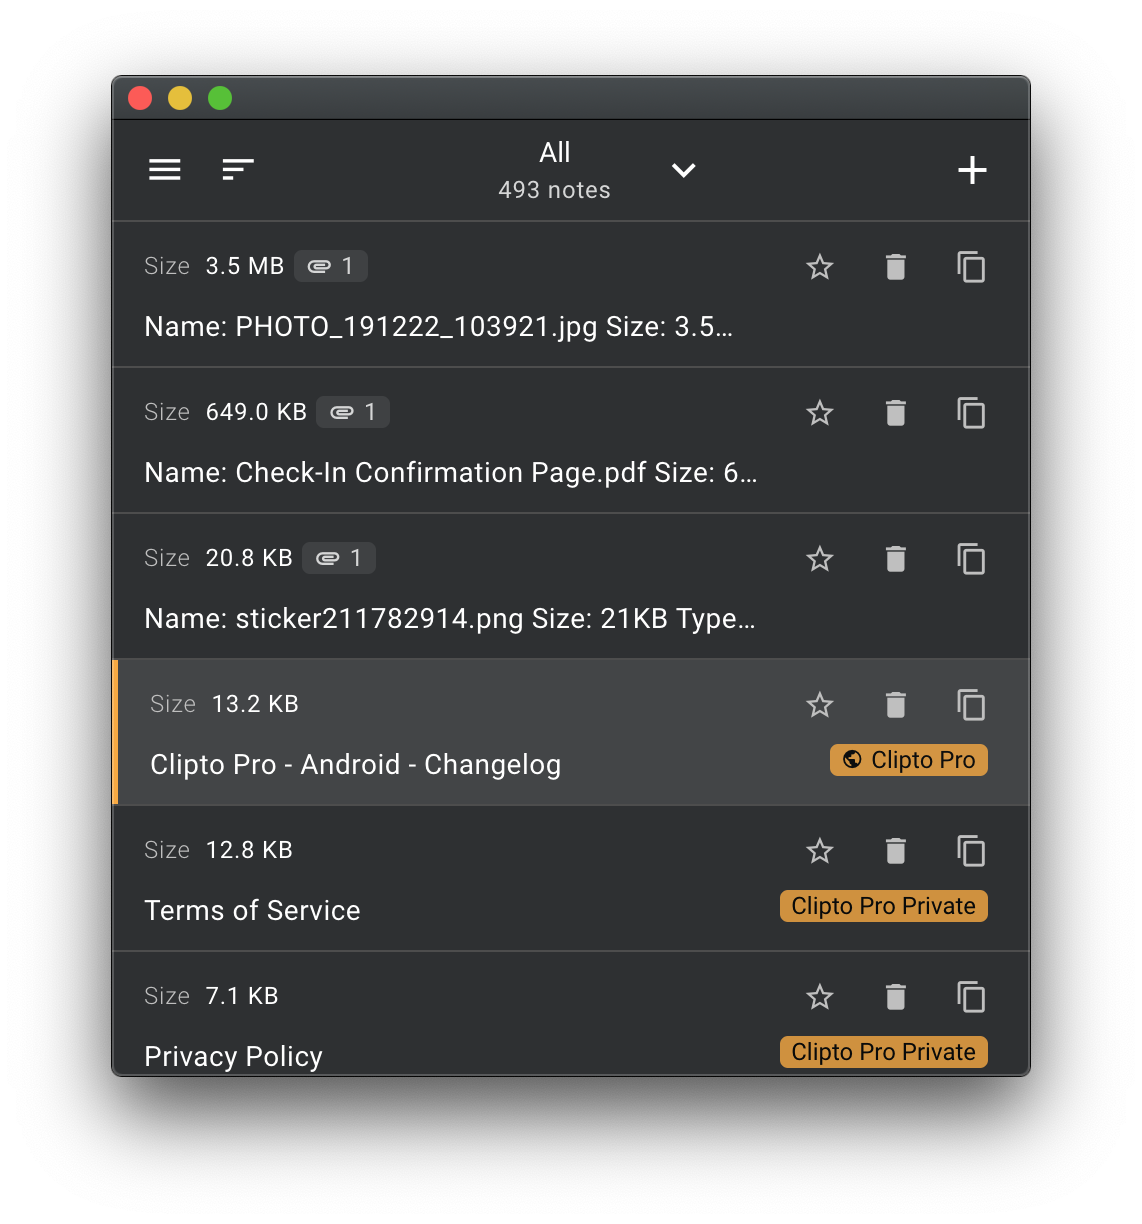Open the hamburger main menu
The width and height of the screenshot is (1142, 1224).
165,170
